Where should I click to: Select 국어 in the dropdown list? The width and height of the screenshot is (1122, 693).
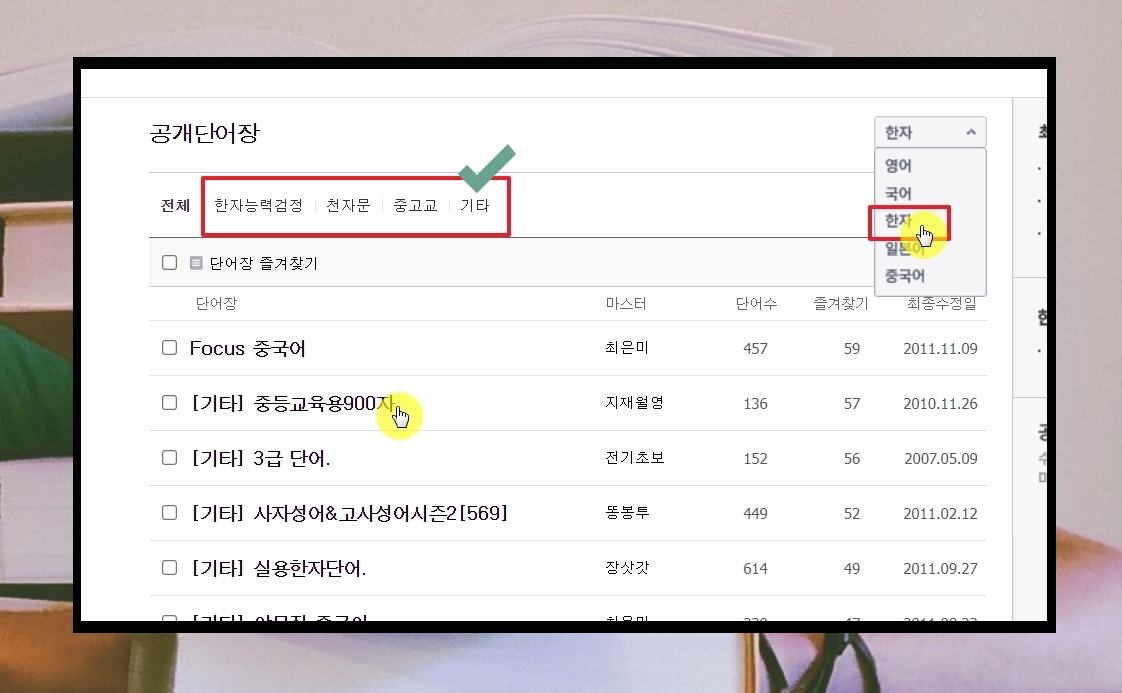pyautogui.click(x=898, y=193)
